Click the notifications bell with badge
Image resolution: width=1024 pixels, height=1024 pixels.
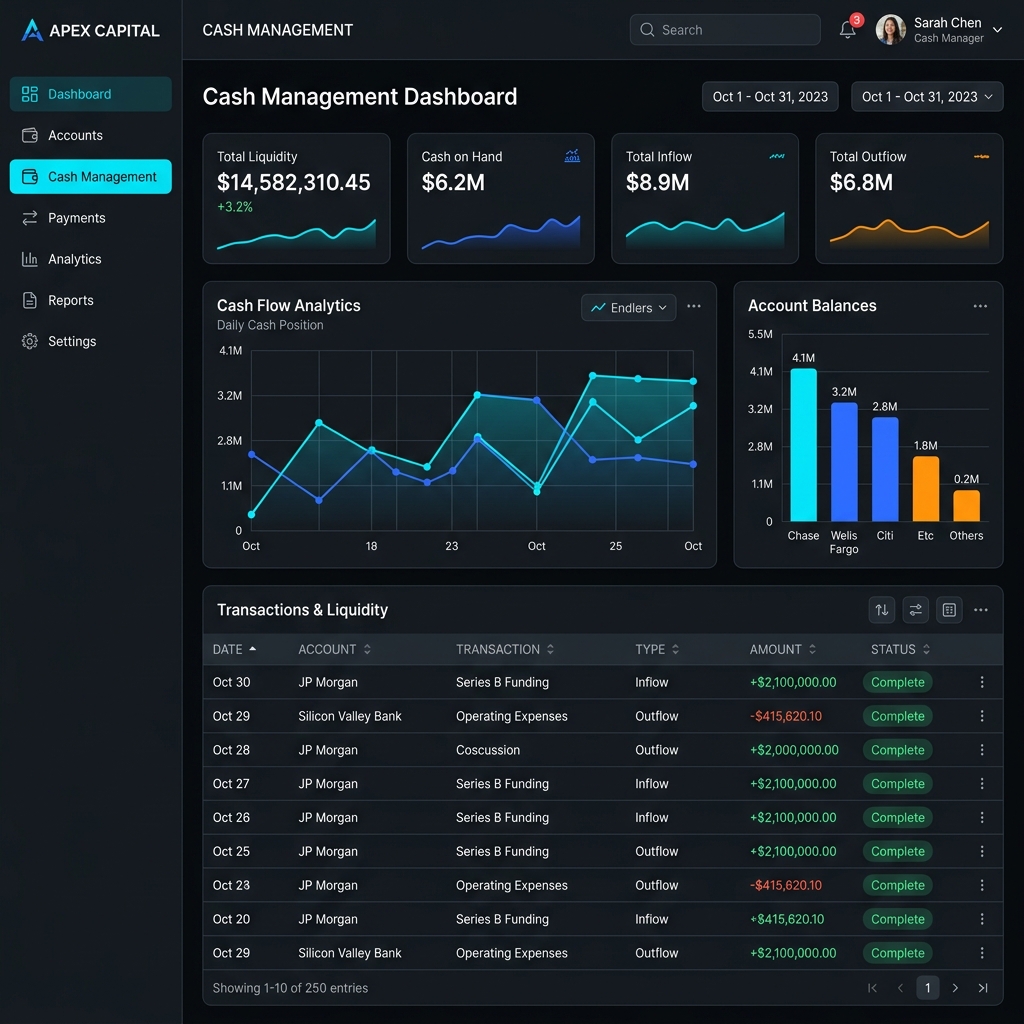pyautogui.click(x=847, y=29)
